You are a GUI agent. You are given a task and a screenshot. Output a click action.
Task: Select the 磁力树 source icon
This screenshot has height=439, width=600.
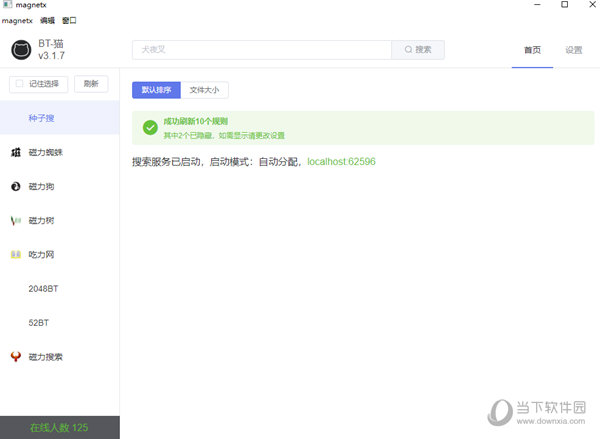coord(16,220)
